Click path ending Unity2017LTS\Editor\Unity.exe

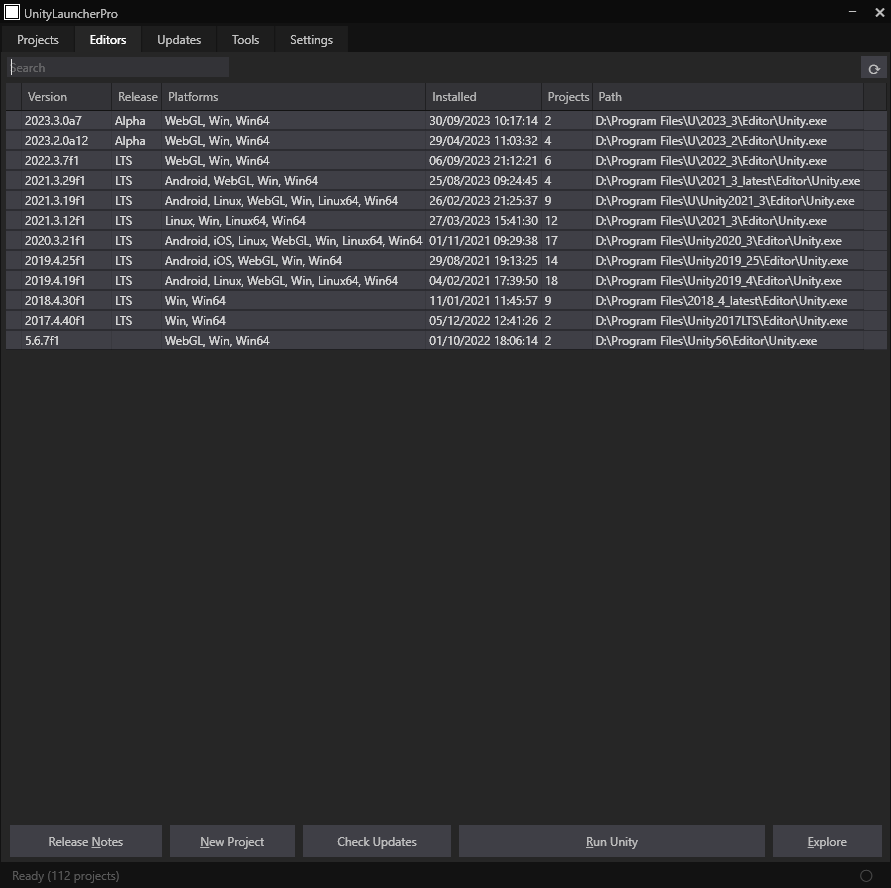pyautogui.click(x=721, y=320)
